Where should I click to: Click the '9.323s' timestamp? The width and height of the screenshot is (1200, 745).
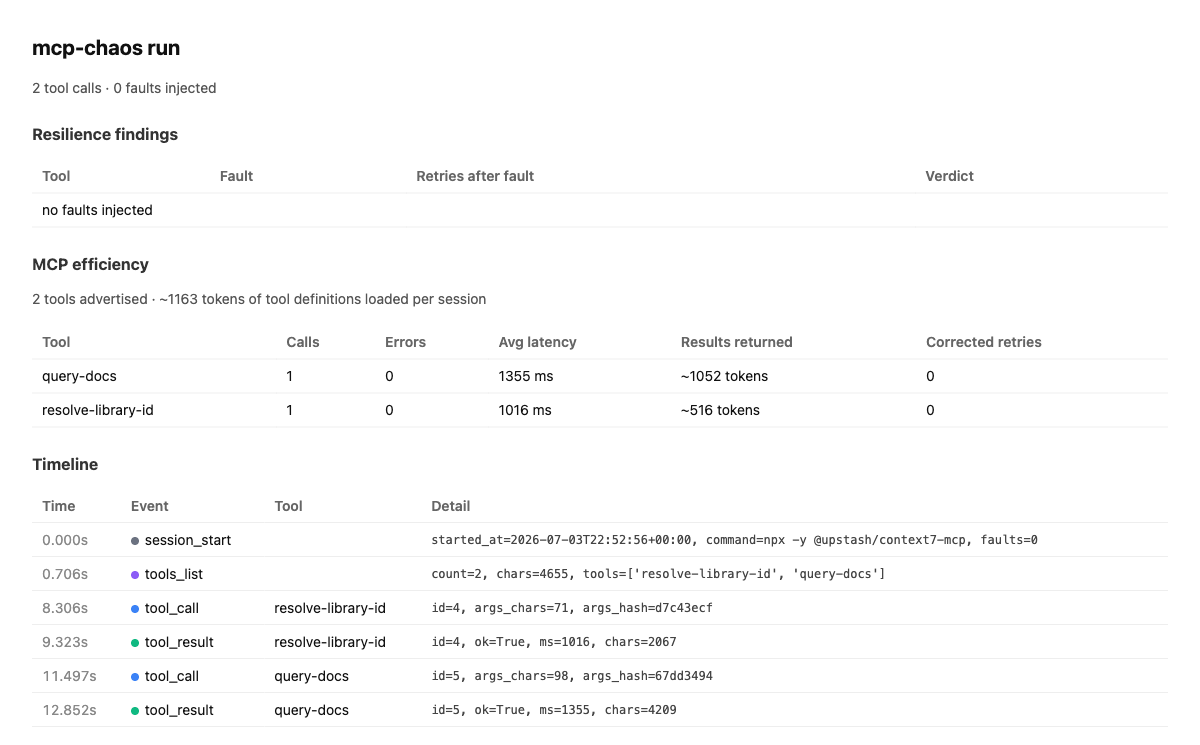tap(65, 642)
